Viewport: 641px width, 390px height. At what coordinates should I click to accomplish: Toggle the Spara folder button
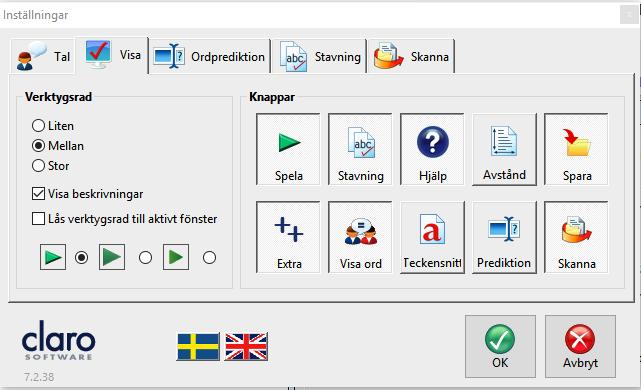pyautogui.click(x=576, y=149)
